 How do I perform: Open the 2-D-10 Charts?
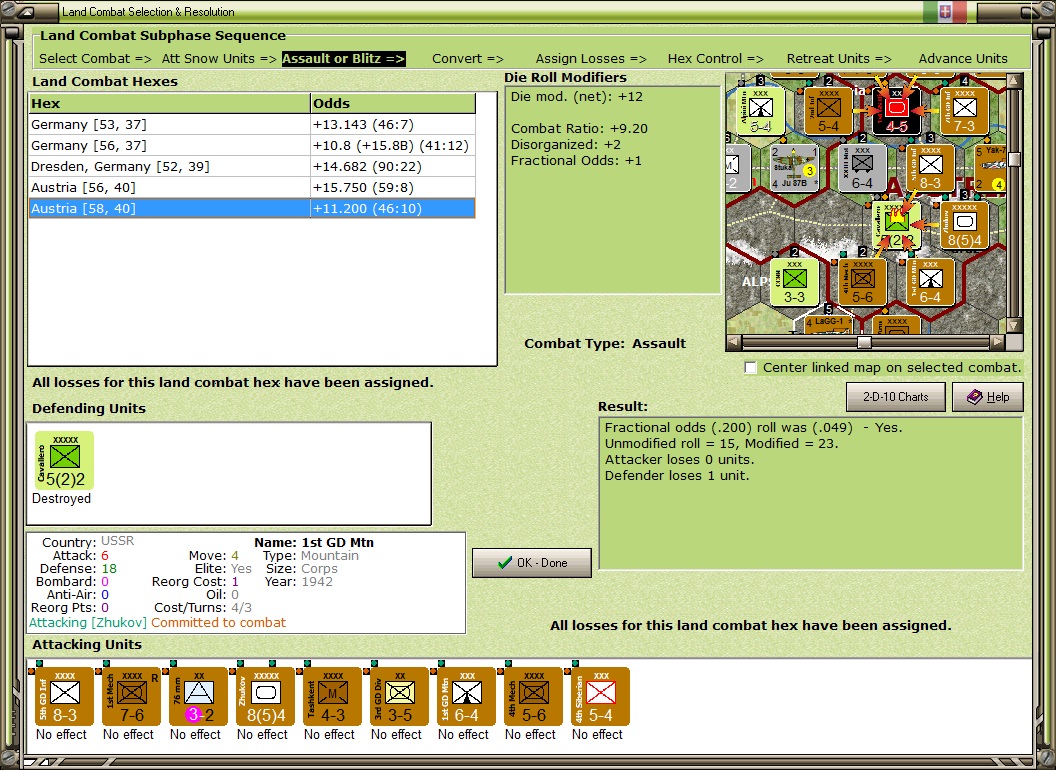click(x=895, y=397)
